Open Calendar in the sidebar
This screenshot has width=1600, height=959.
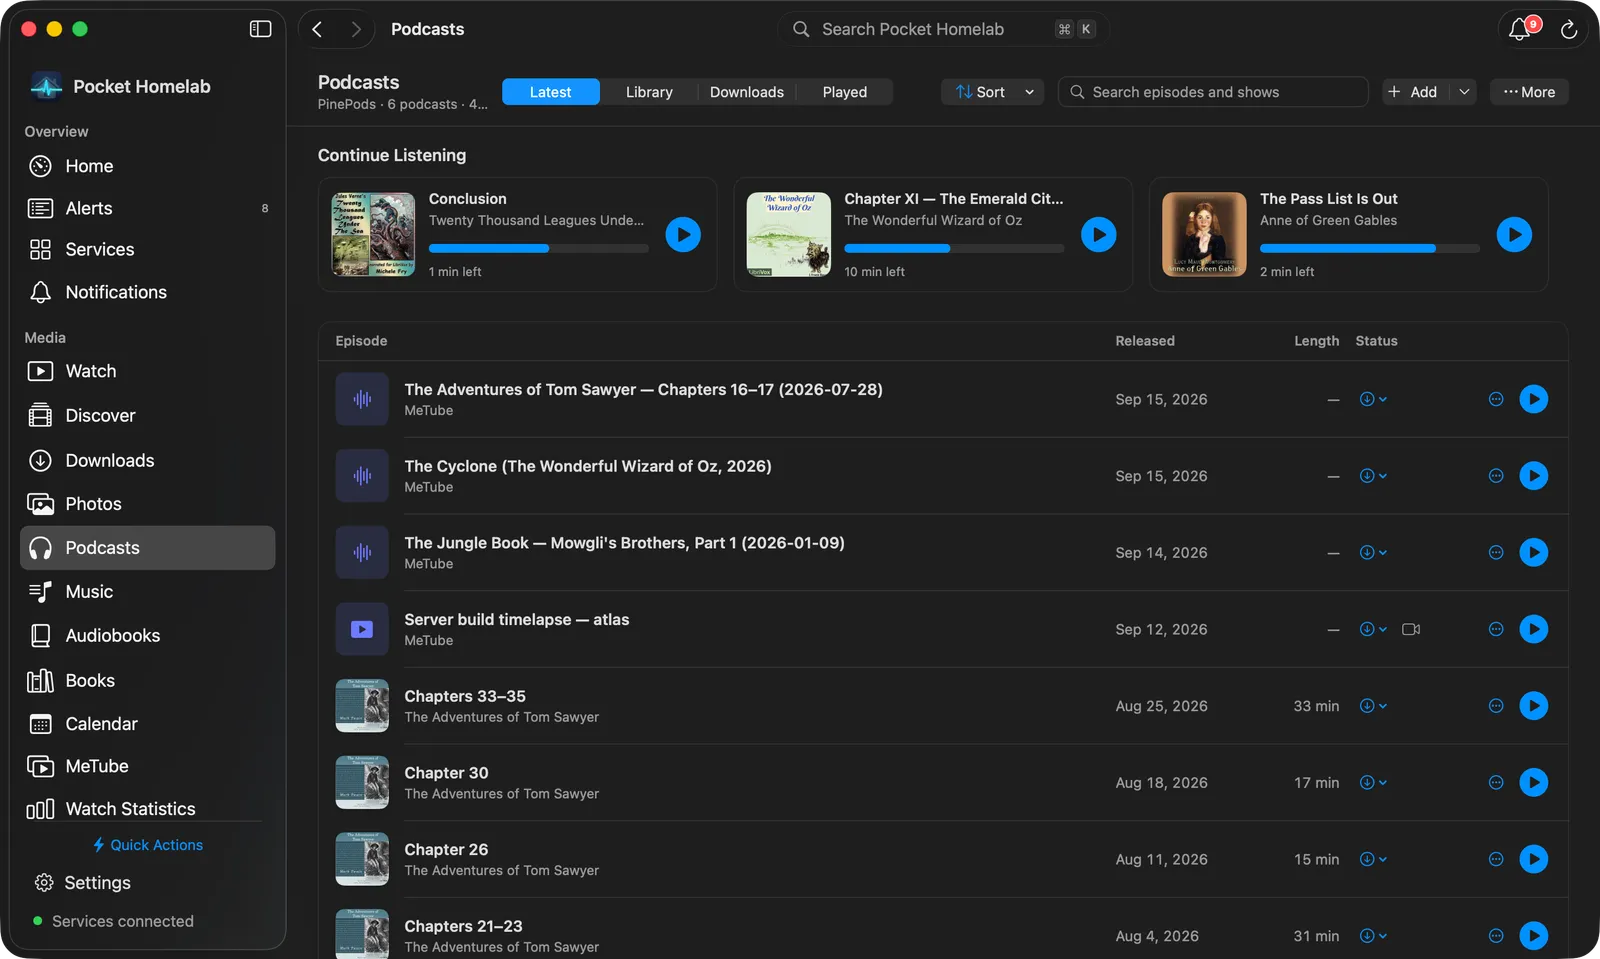[x=147, y=723]
